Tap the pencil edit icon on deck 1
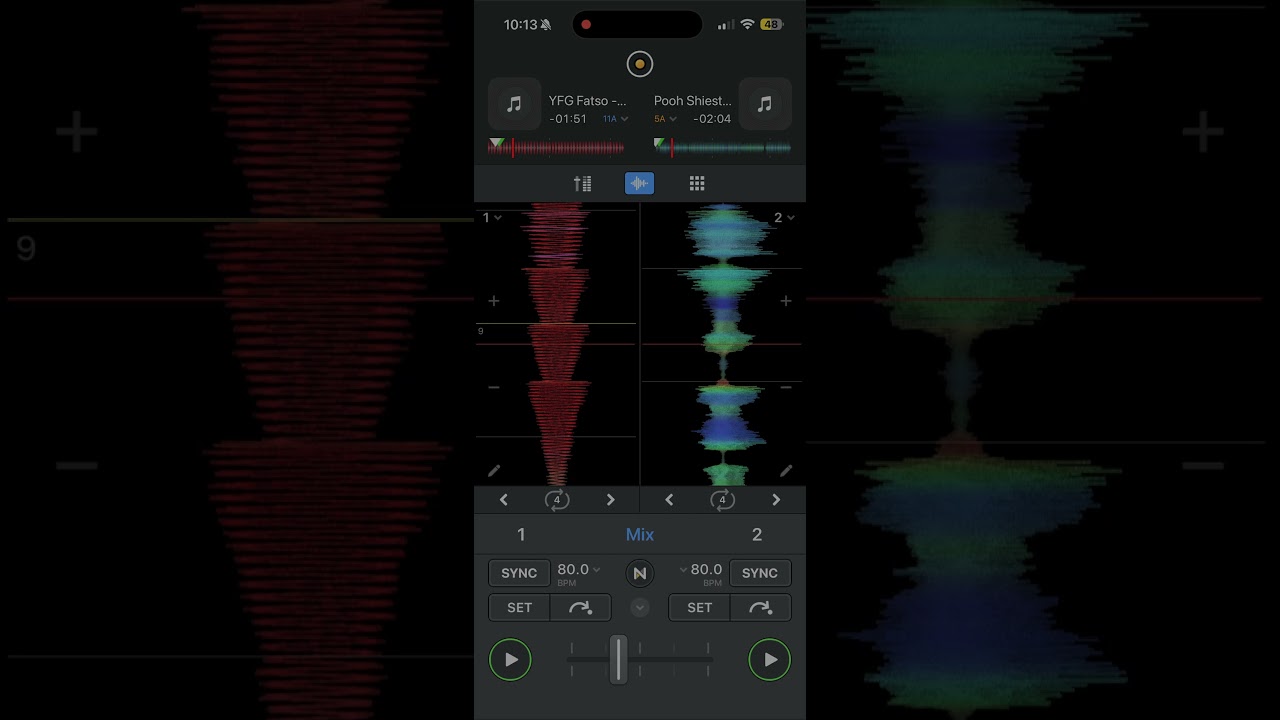 (494, 470)
